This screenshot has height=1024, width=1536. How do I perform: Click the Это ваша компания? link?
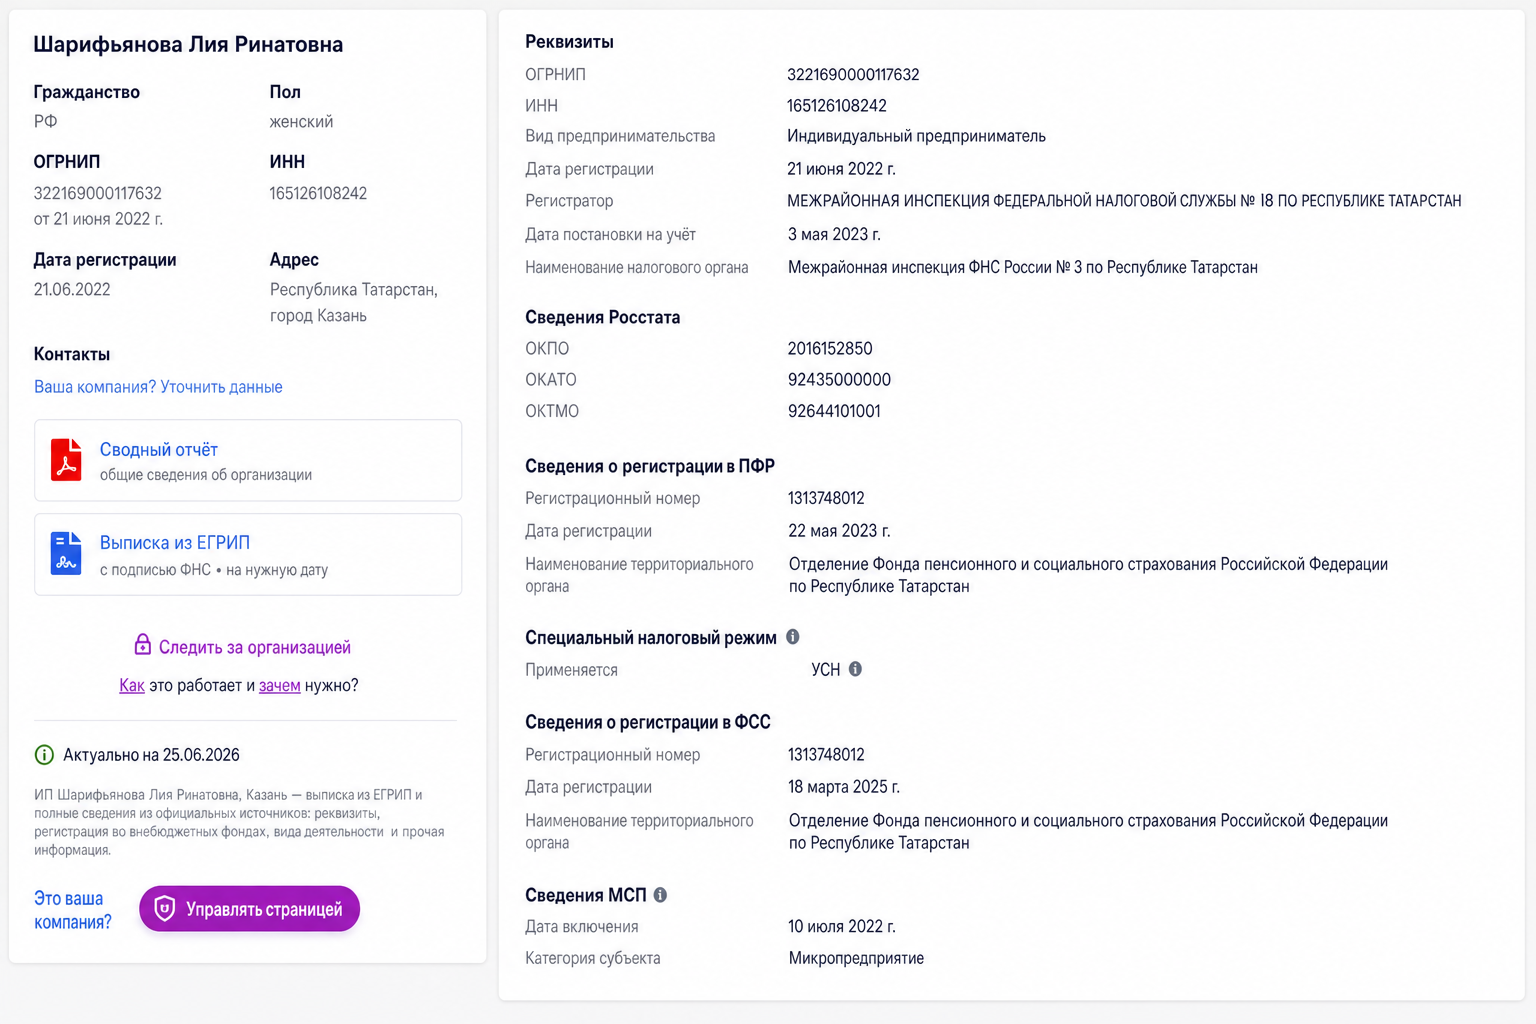pyautogui.click(x=73, y=910)
